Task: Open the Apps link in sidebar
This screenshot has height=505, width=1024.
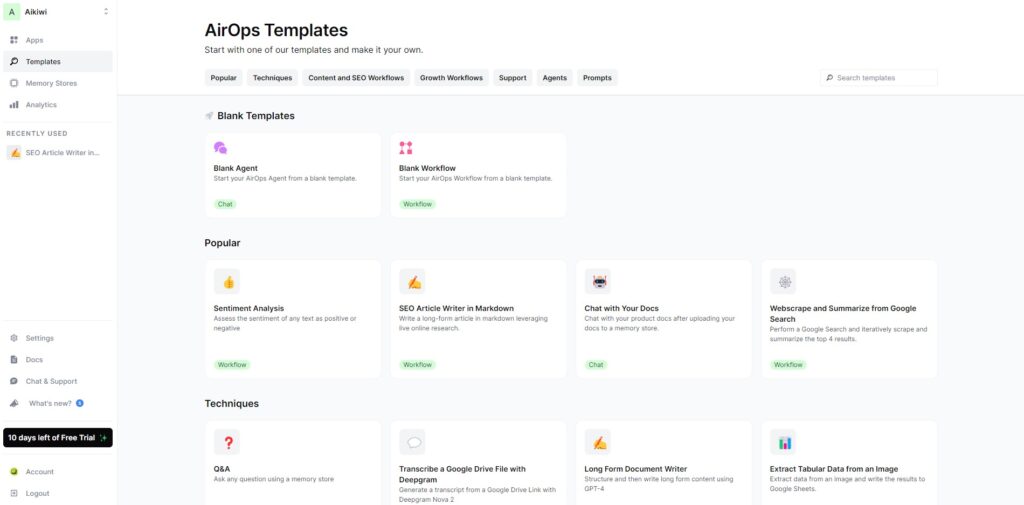Action: pos(57,40)
